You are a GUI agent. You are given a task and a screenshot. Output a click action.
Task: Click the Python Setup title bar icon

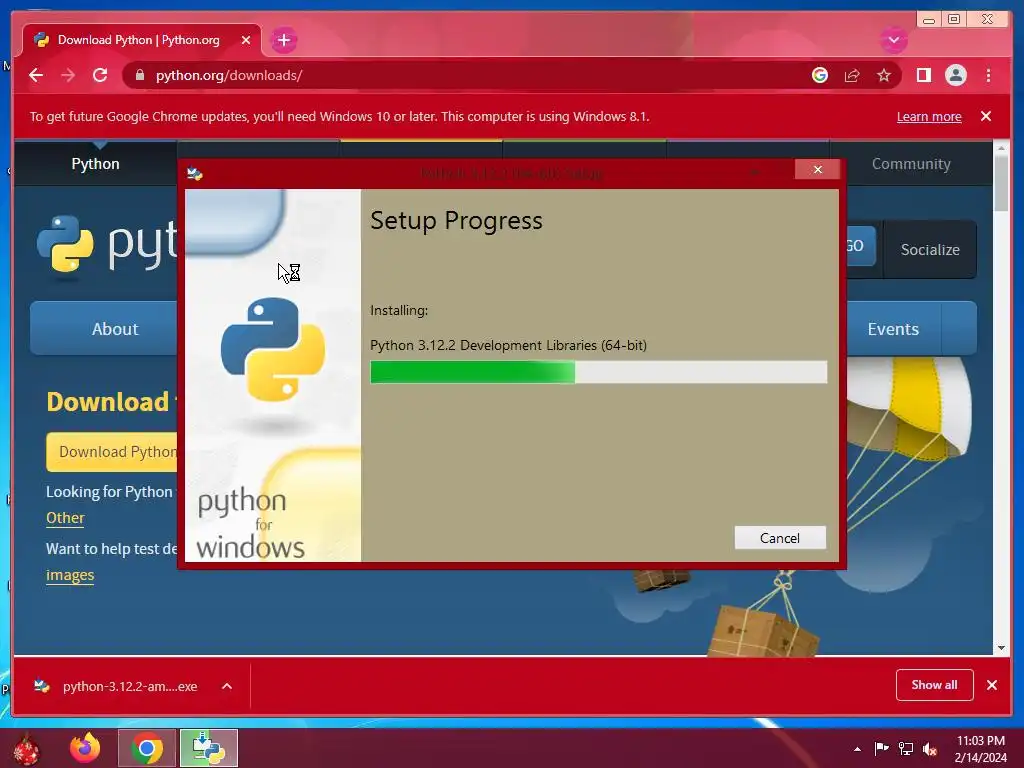point(195,174)
